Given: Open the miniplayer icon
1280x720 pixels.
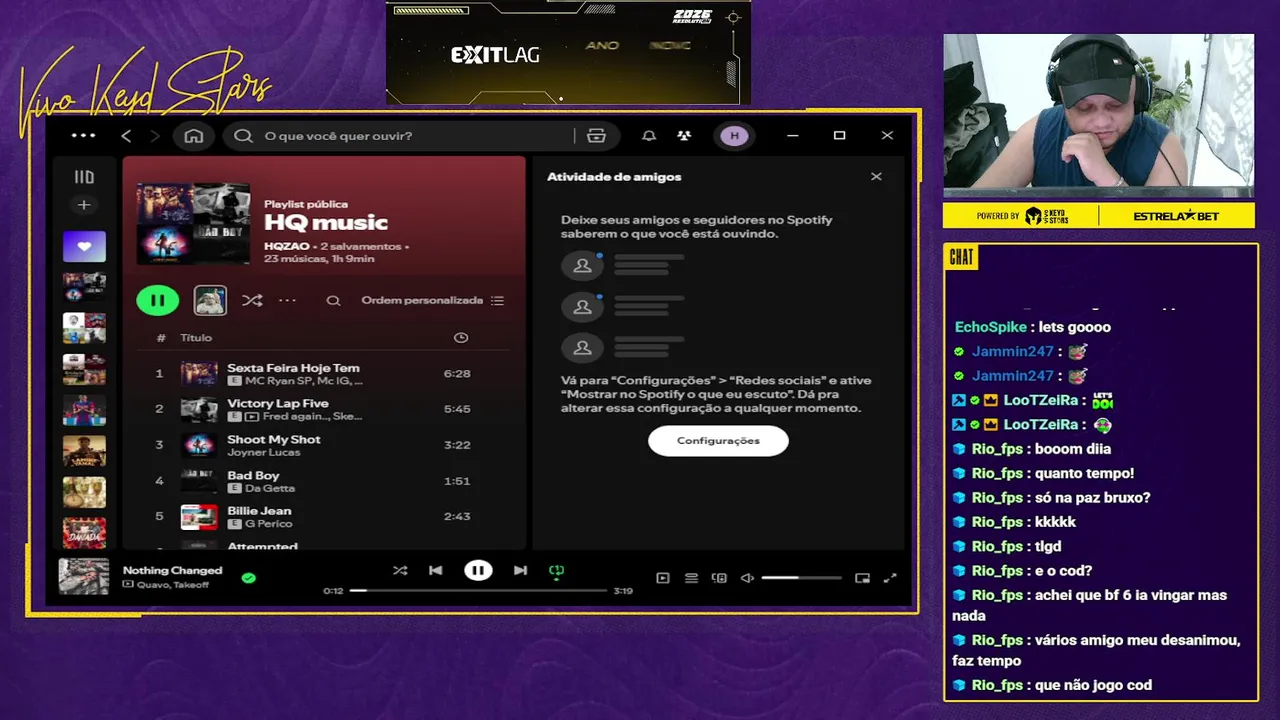Looking at the screenshot, I should [x=862, y=578].
